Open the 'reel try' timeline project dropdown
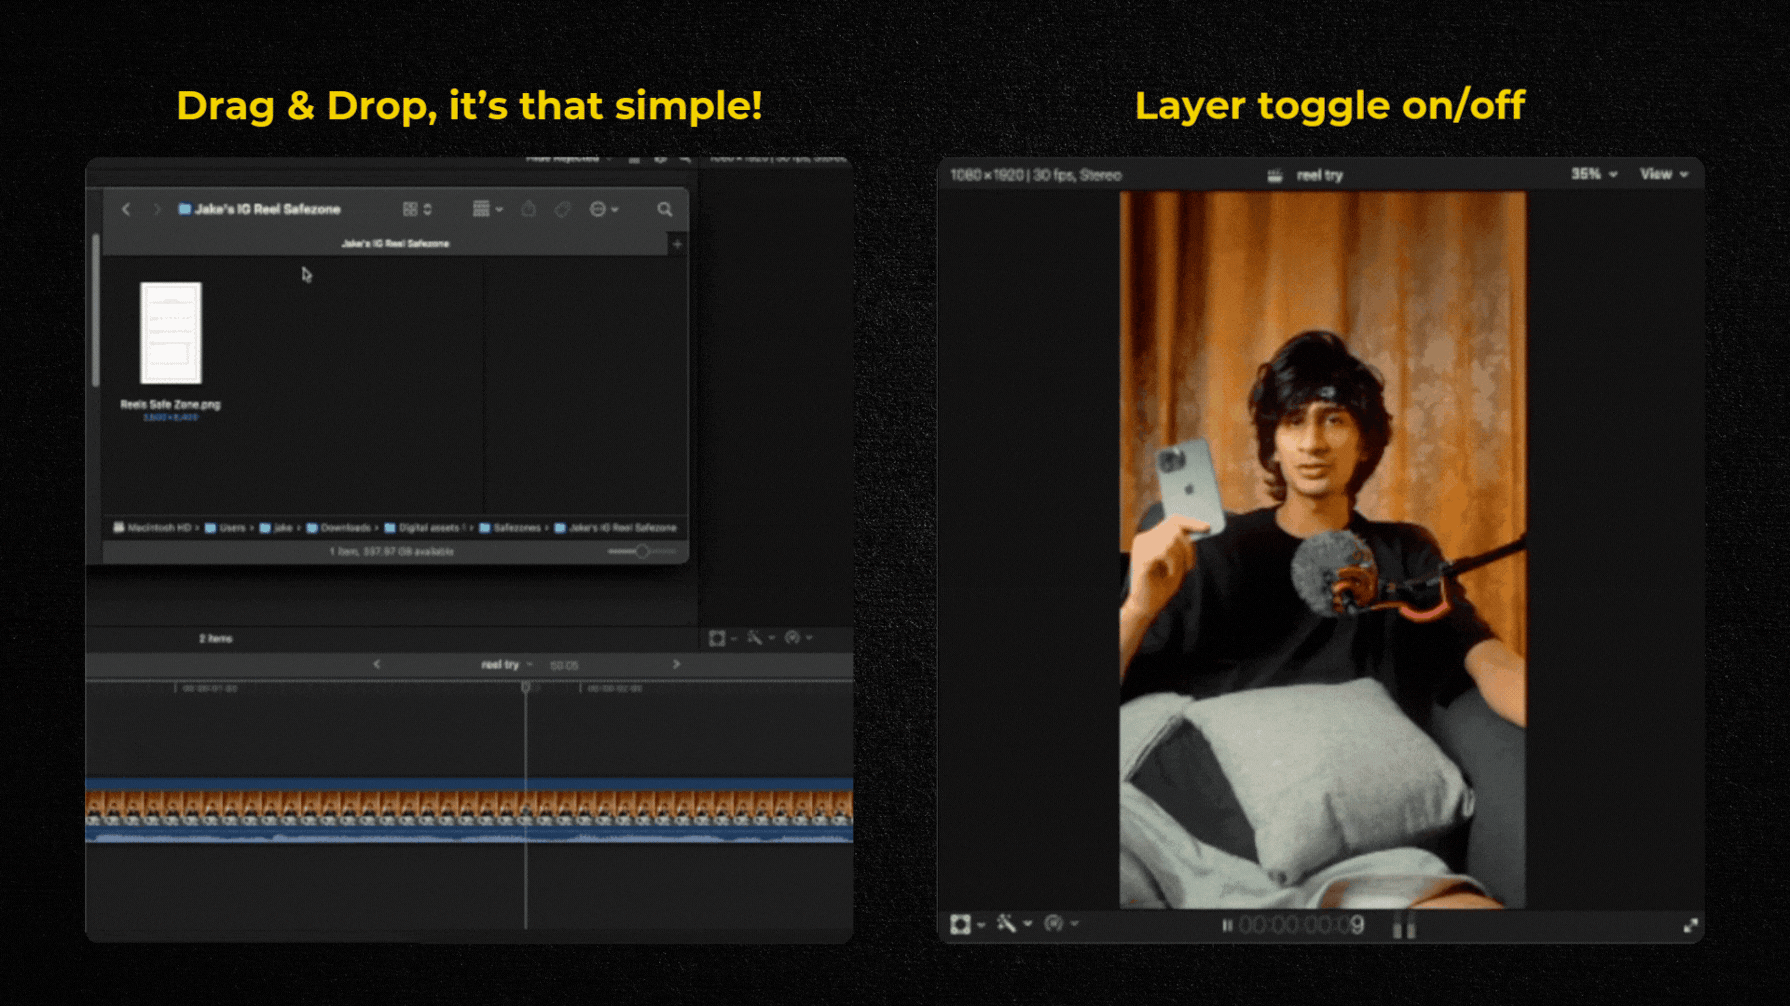1790x1006 pixels. (506, 665)
